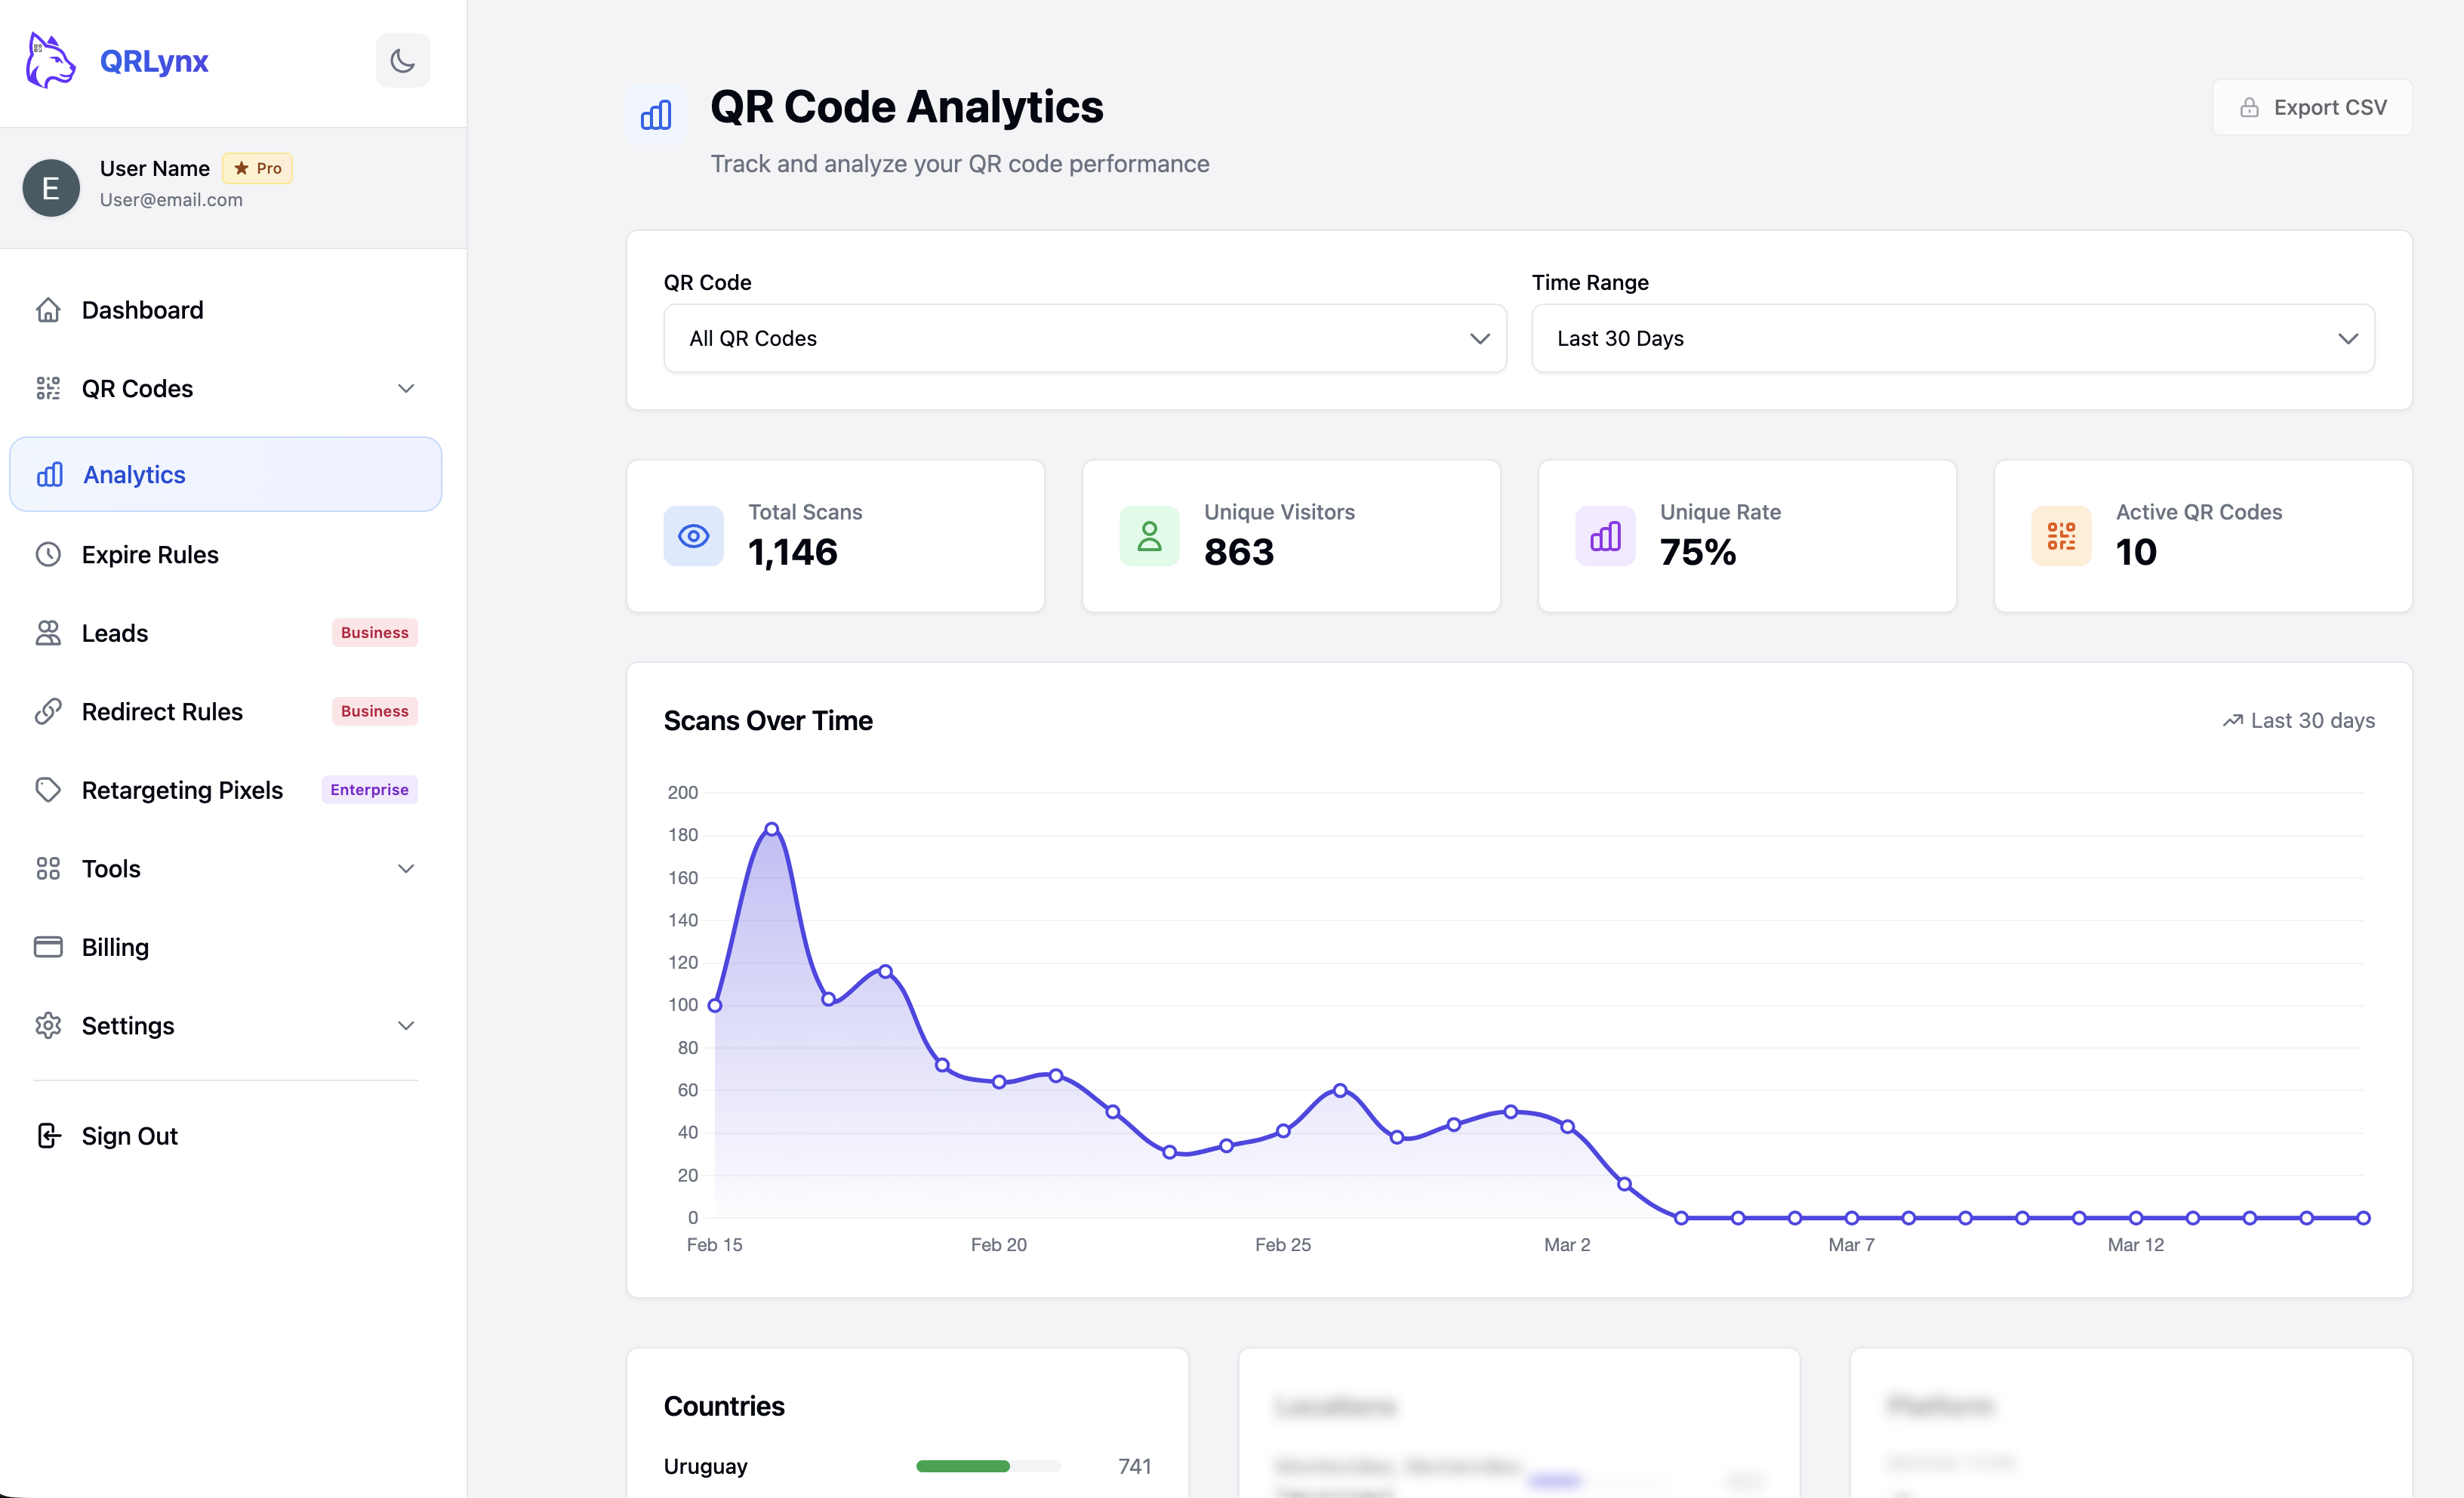Click the Retargeting Pixels tag icon

(49, 789)
